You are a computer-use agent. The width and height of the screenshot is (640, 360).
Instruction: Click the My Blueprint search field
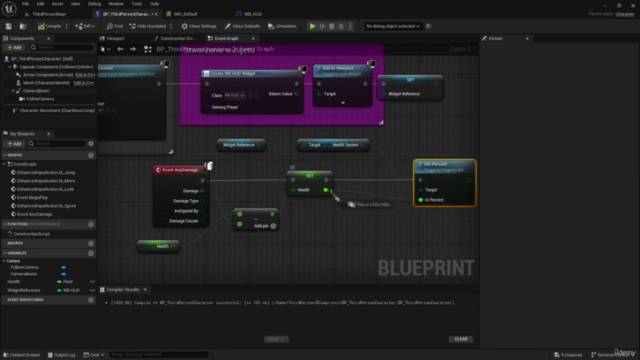[x=57, y=144]
